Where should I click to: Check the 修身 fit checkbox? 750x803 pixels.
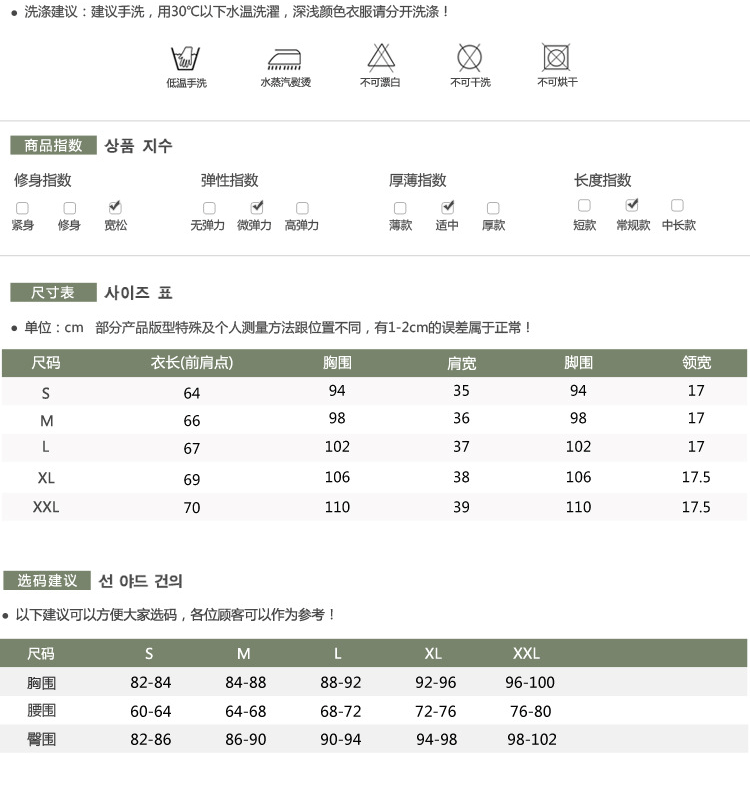[x=69, y=208]
